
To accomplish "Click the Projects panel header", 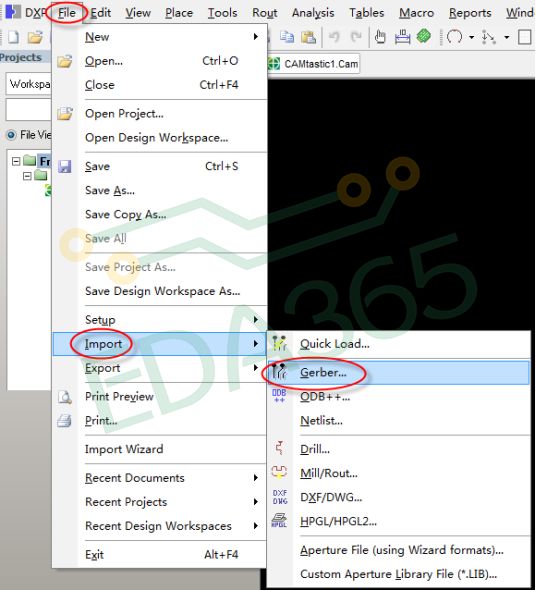I will [x=25, y=57].
